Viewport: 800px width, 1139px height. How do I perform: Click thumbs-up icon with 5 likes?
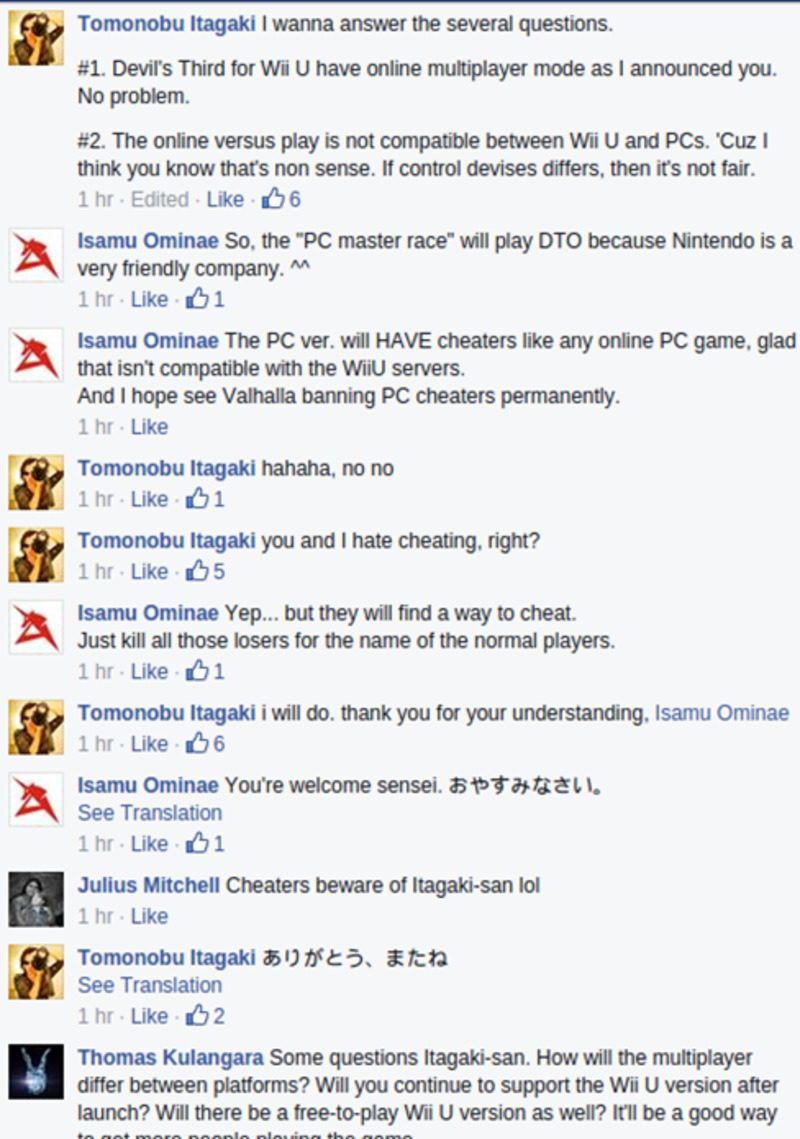click(197, 571)
